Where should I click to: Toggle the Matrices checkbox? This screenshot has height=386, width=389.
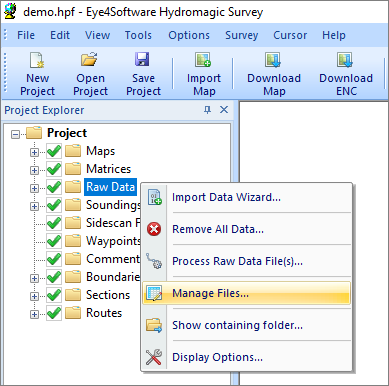pos(54,169)
